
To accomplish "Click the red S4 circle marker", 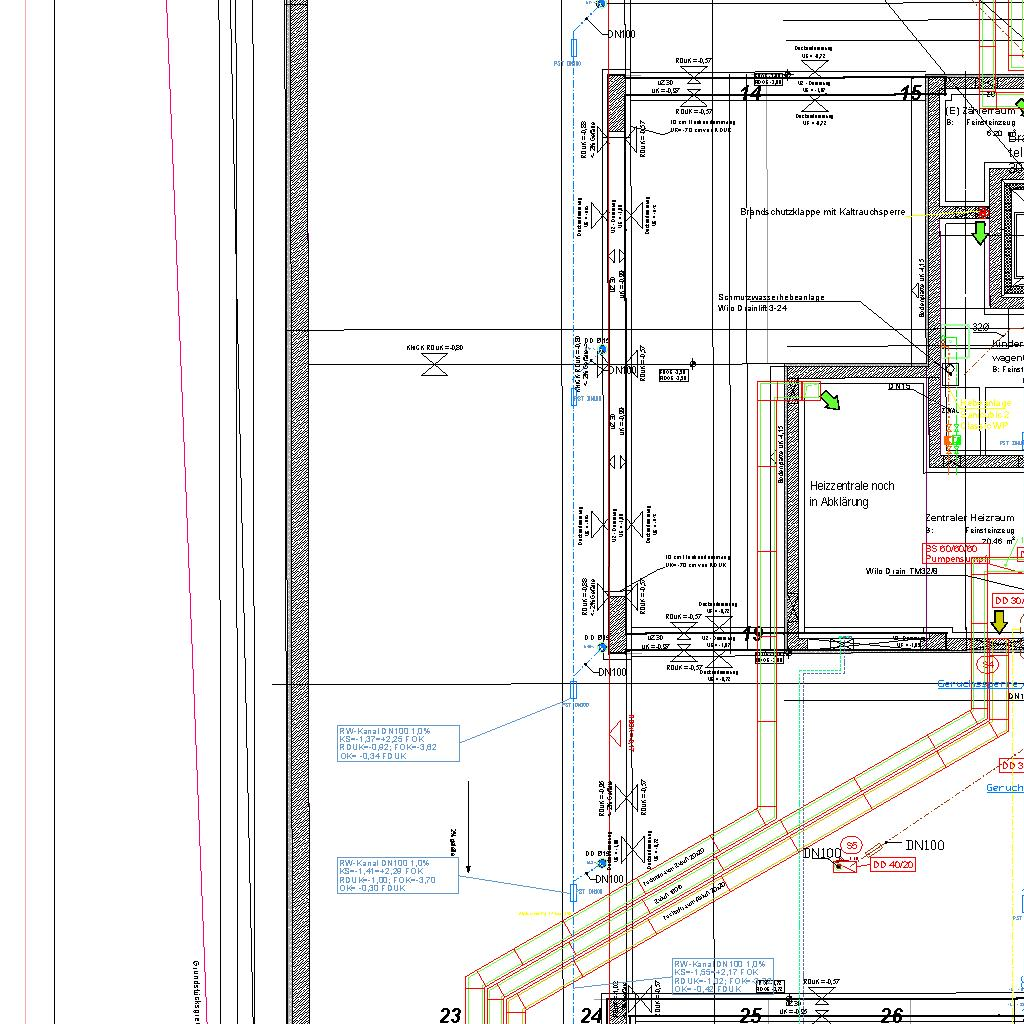I will 989,664.
